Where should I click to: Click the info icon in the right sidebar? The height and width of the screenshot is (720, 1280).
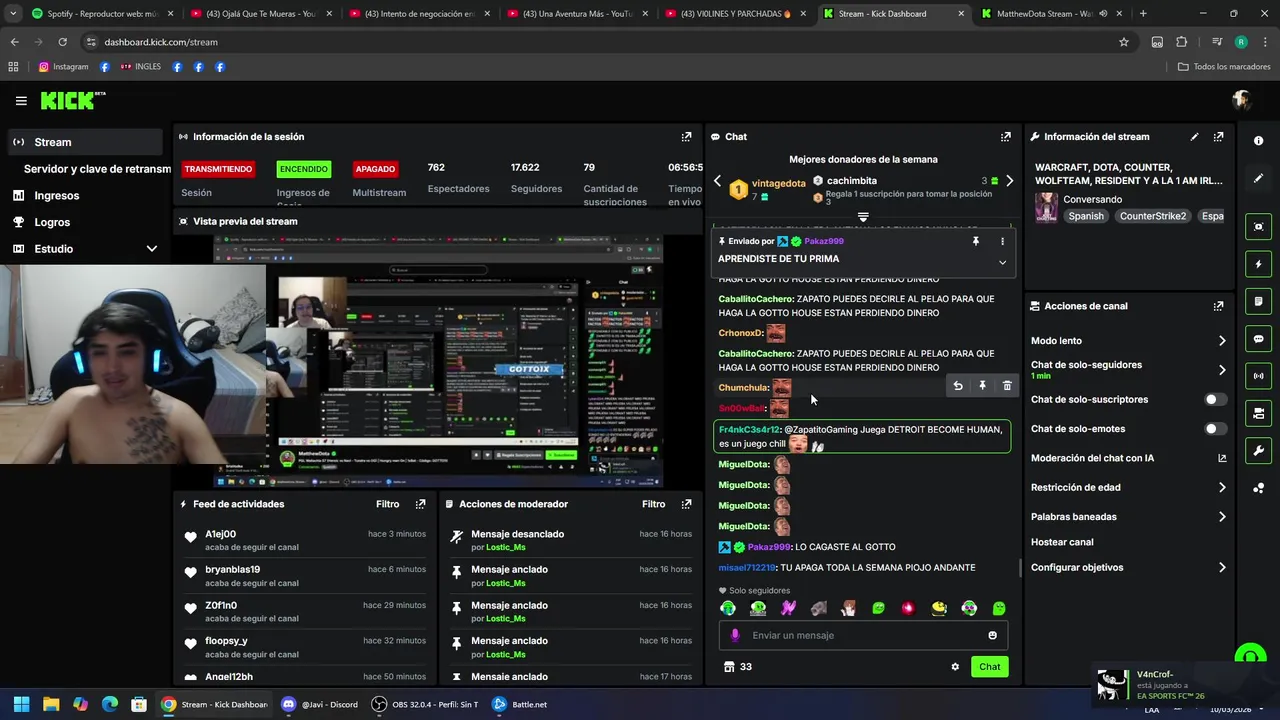[x=1258, y=141]
